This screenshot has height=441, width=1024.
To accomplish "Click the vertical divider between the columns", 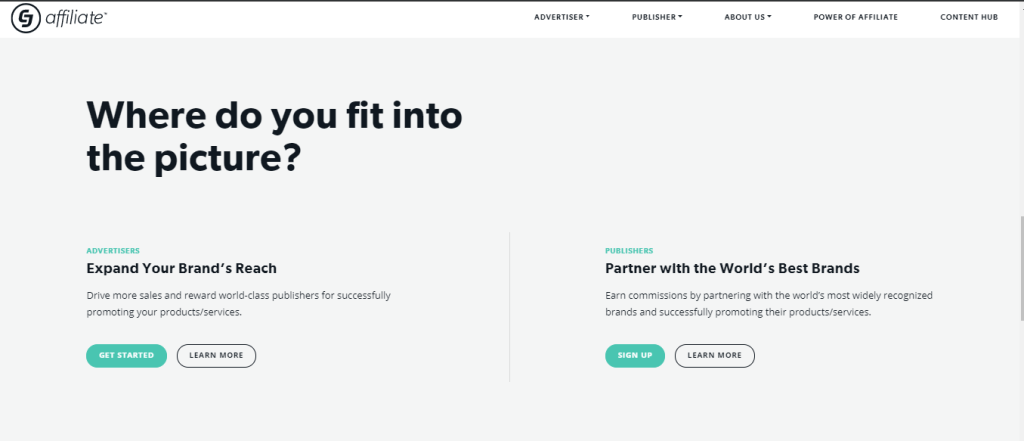I will coord(510,306).
